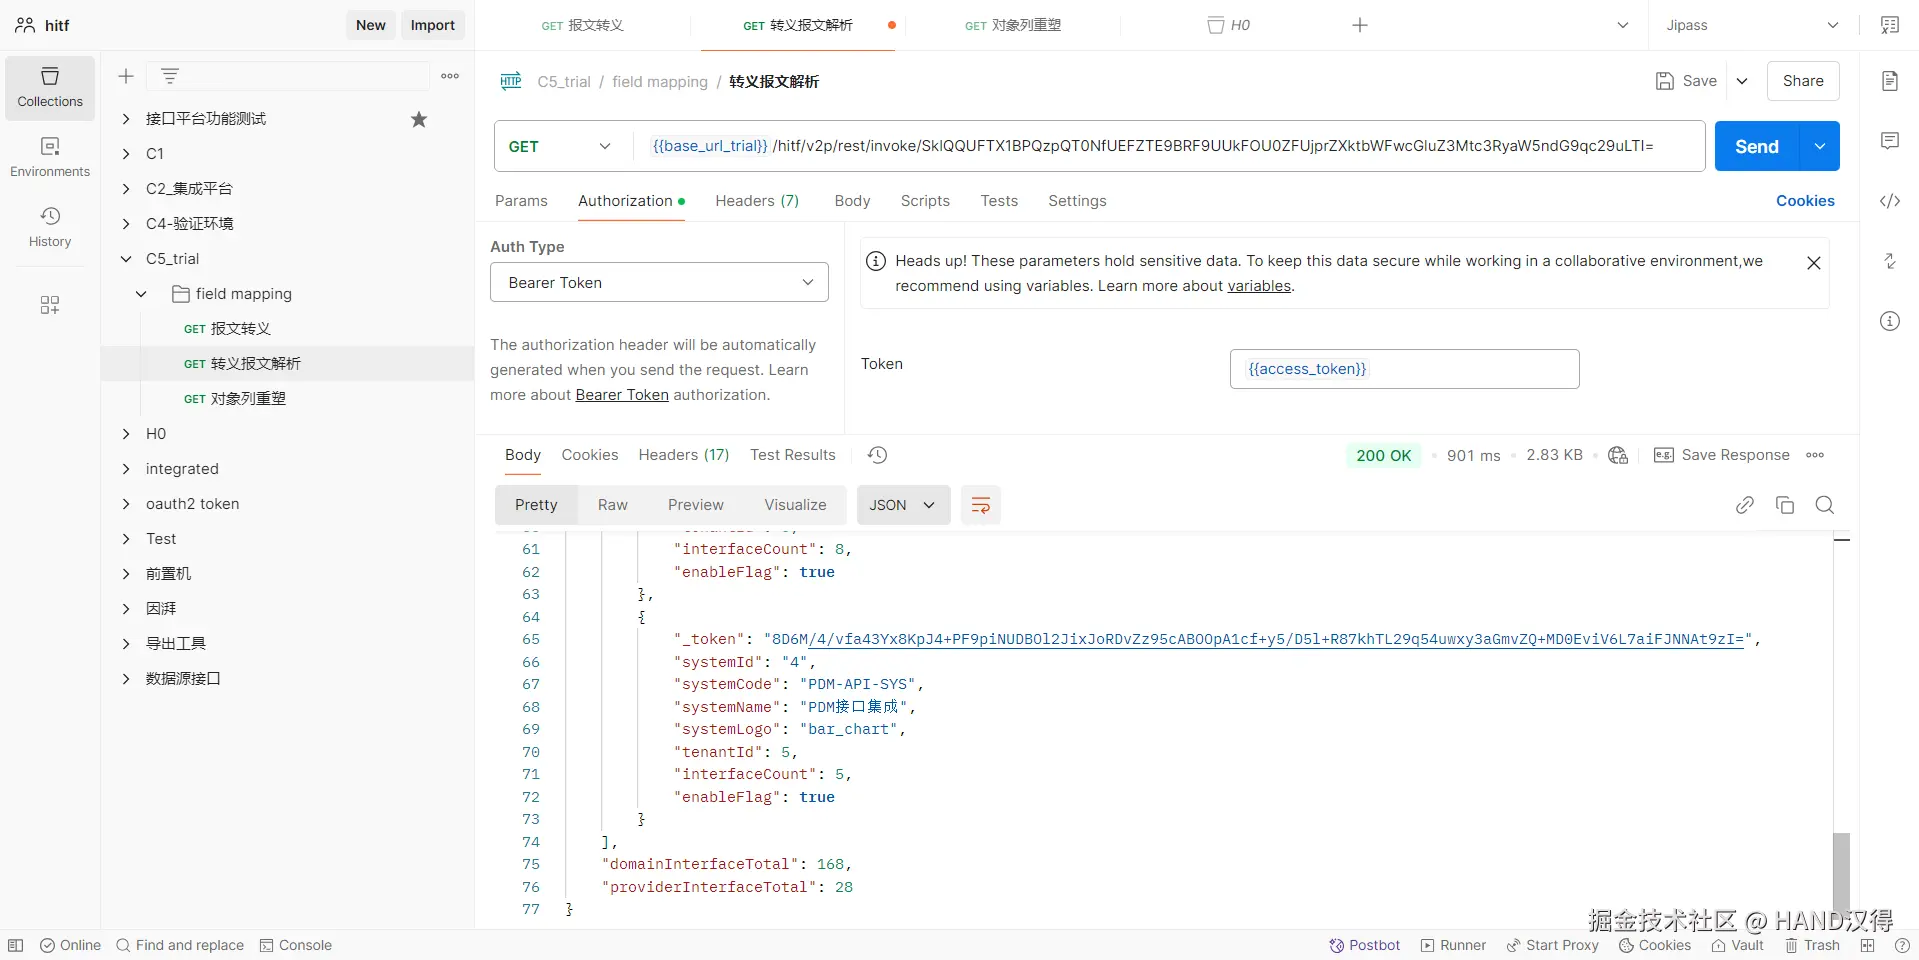Open the Environments sidebar panel

[50, 157]
